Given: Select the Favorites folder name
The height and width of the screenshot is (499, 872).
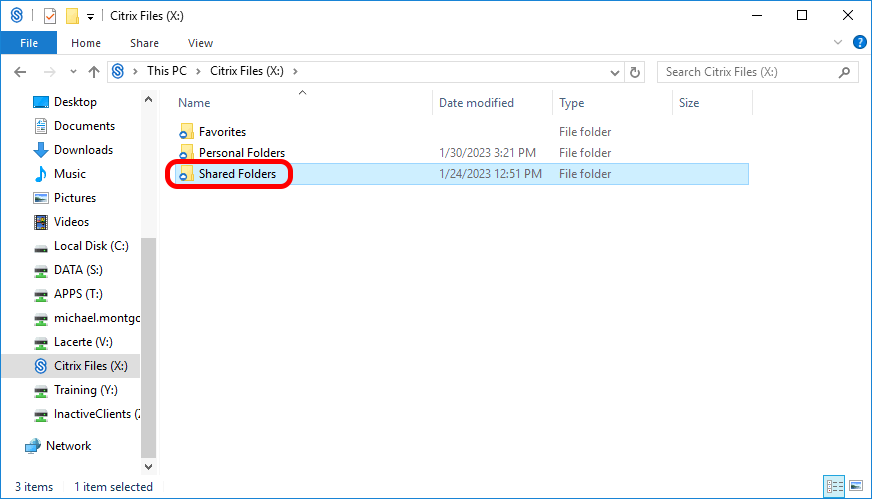Looking at the screenshot, I should (x=222, y=132).
